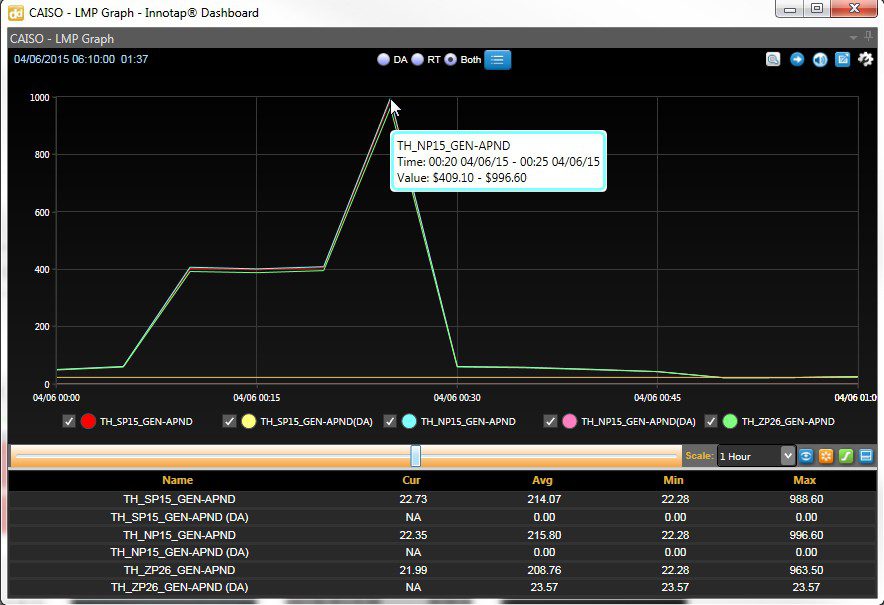Select the TH_ZP26_GEN-APND (DA) table row name

click(x=179, y=587)
